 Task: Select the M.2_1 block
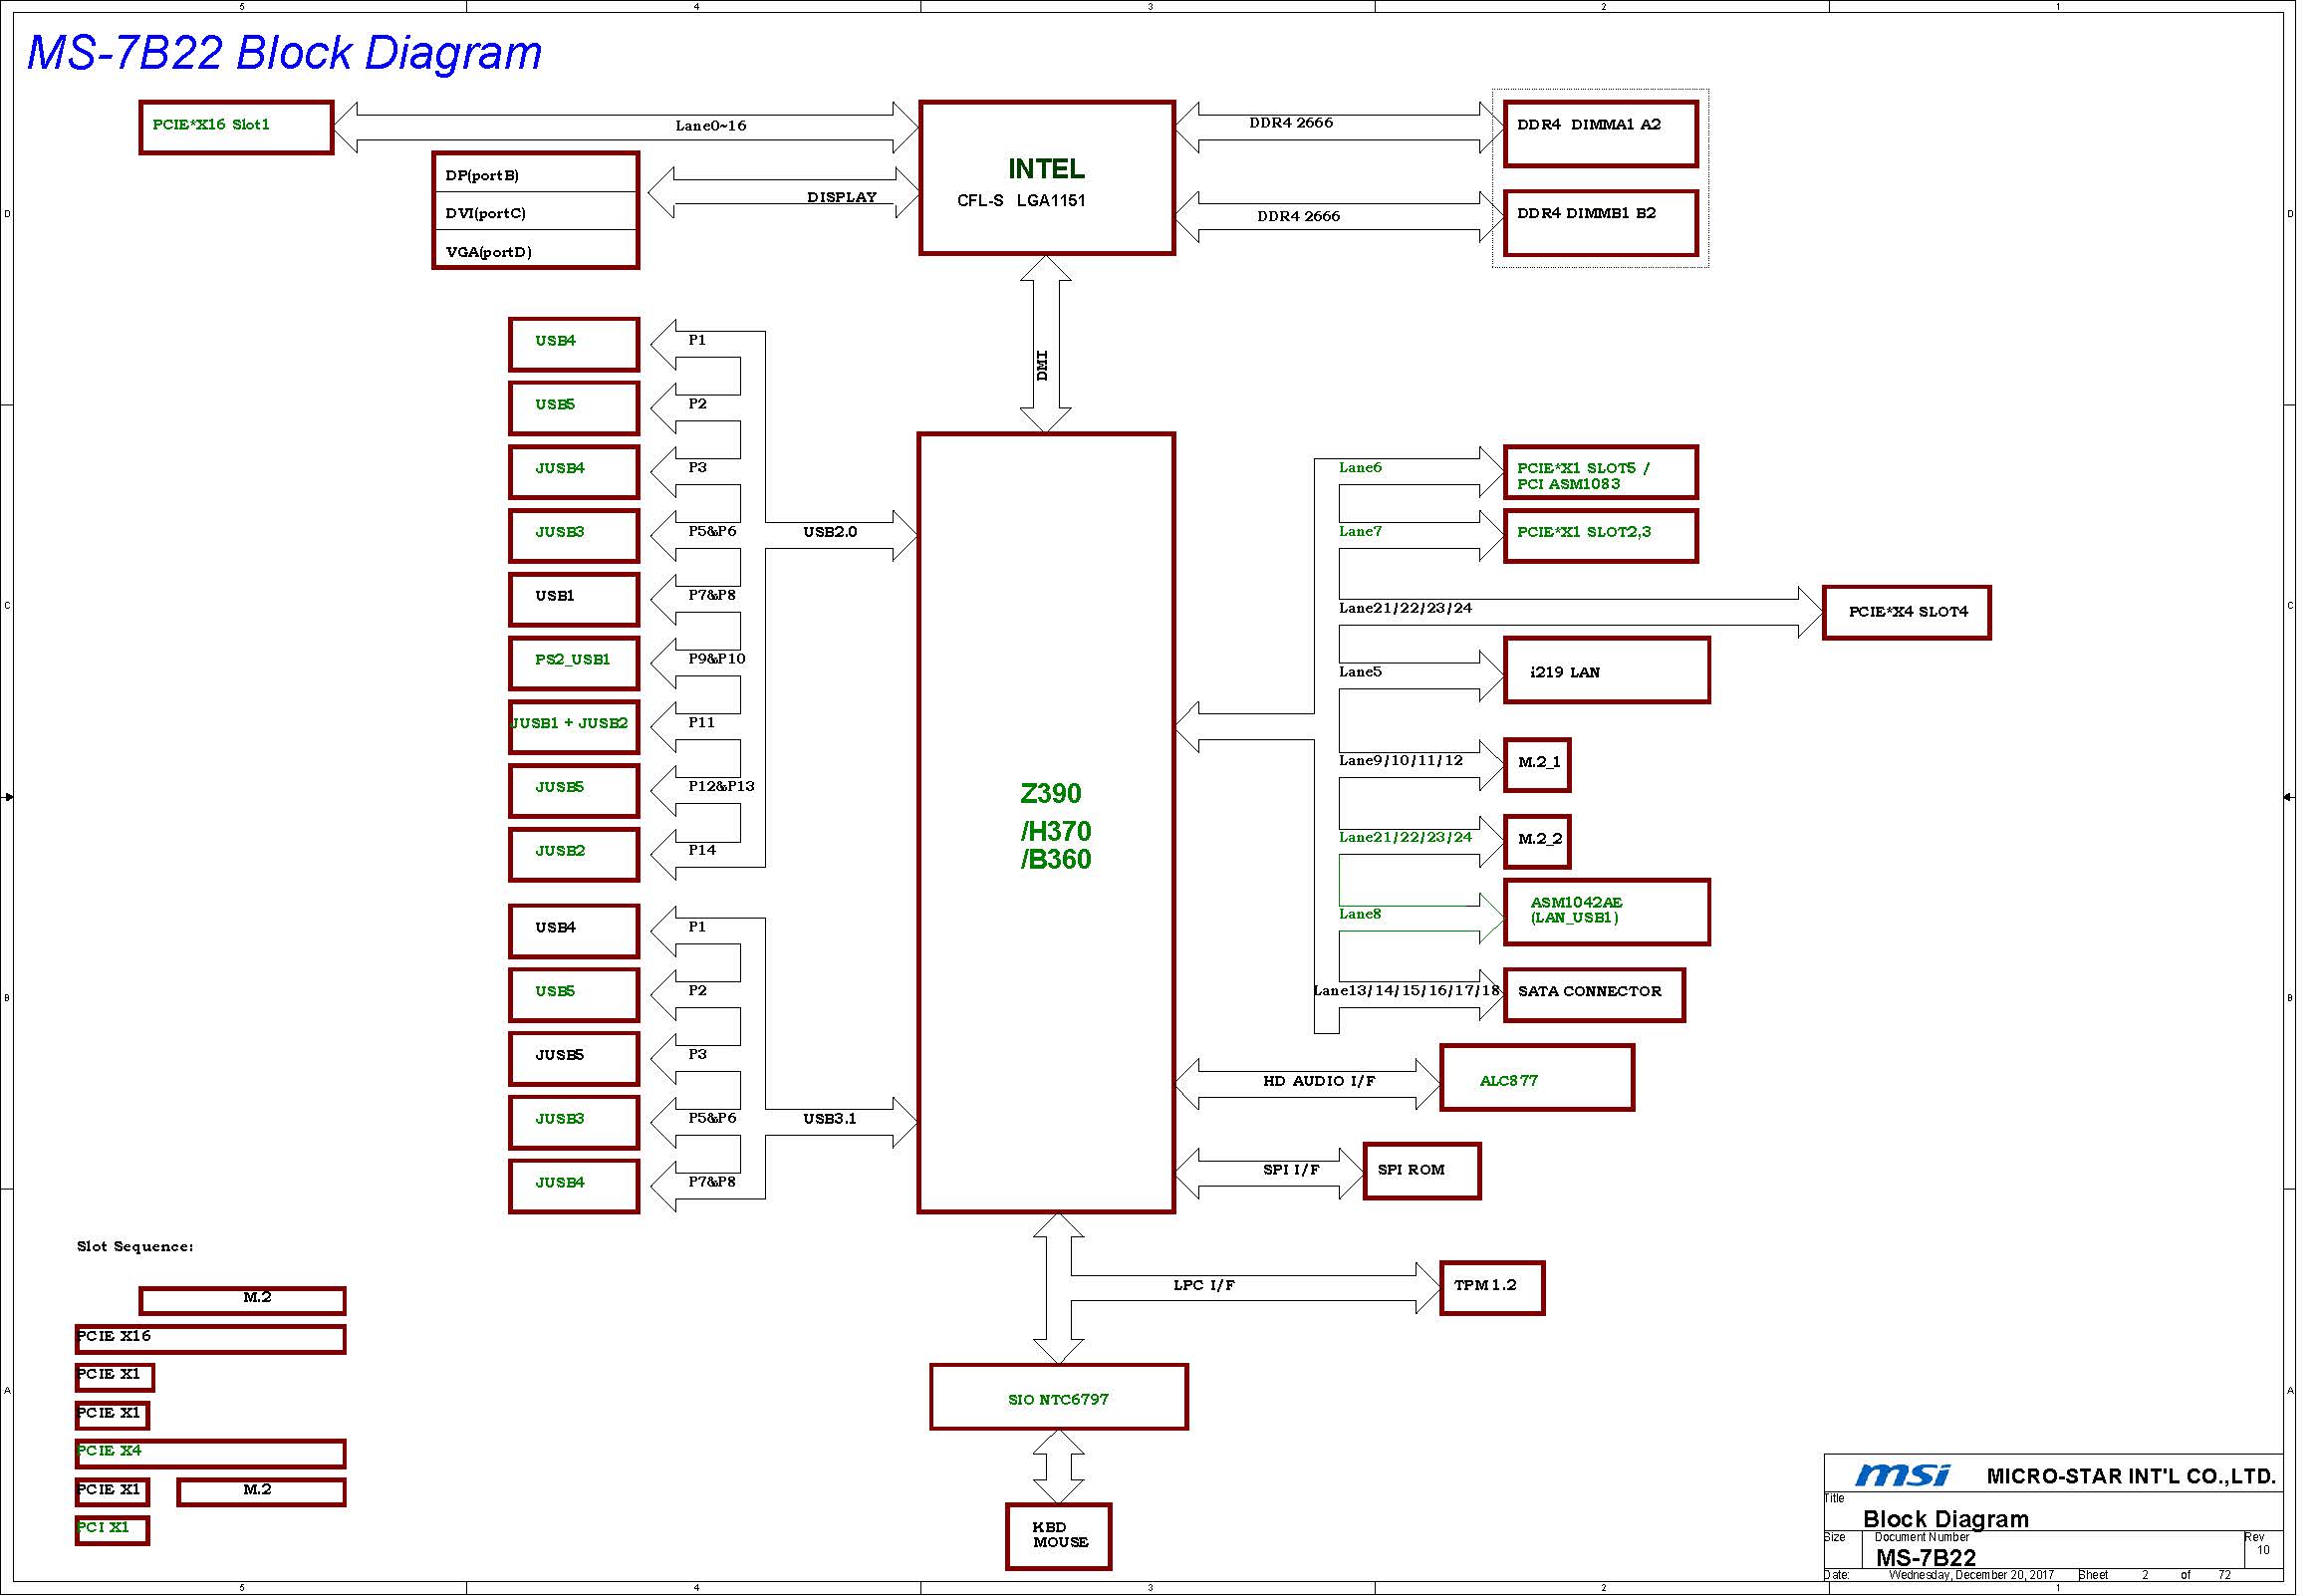(1537, 765)
